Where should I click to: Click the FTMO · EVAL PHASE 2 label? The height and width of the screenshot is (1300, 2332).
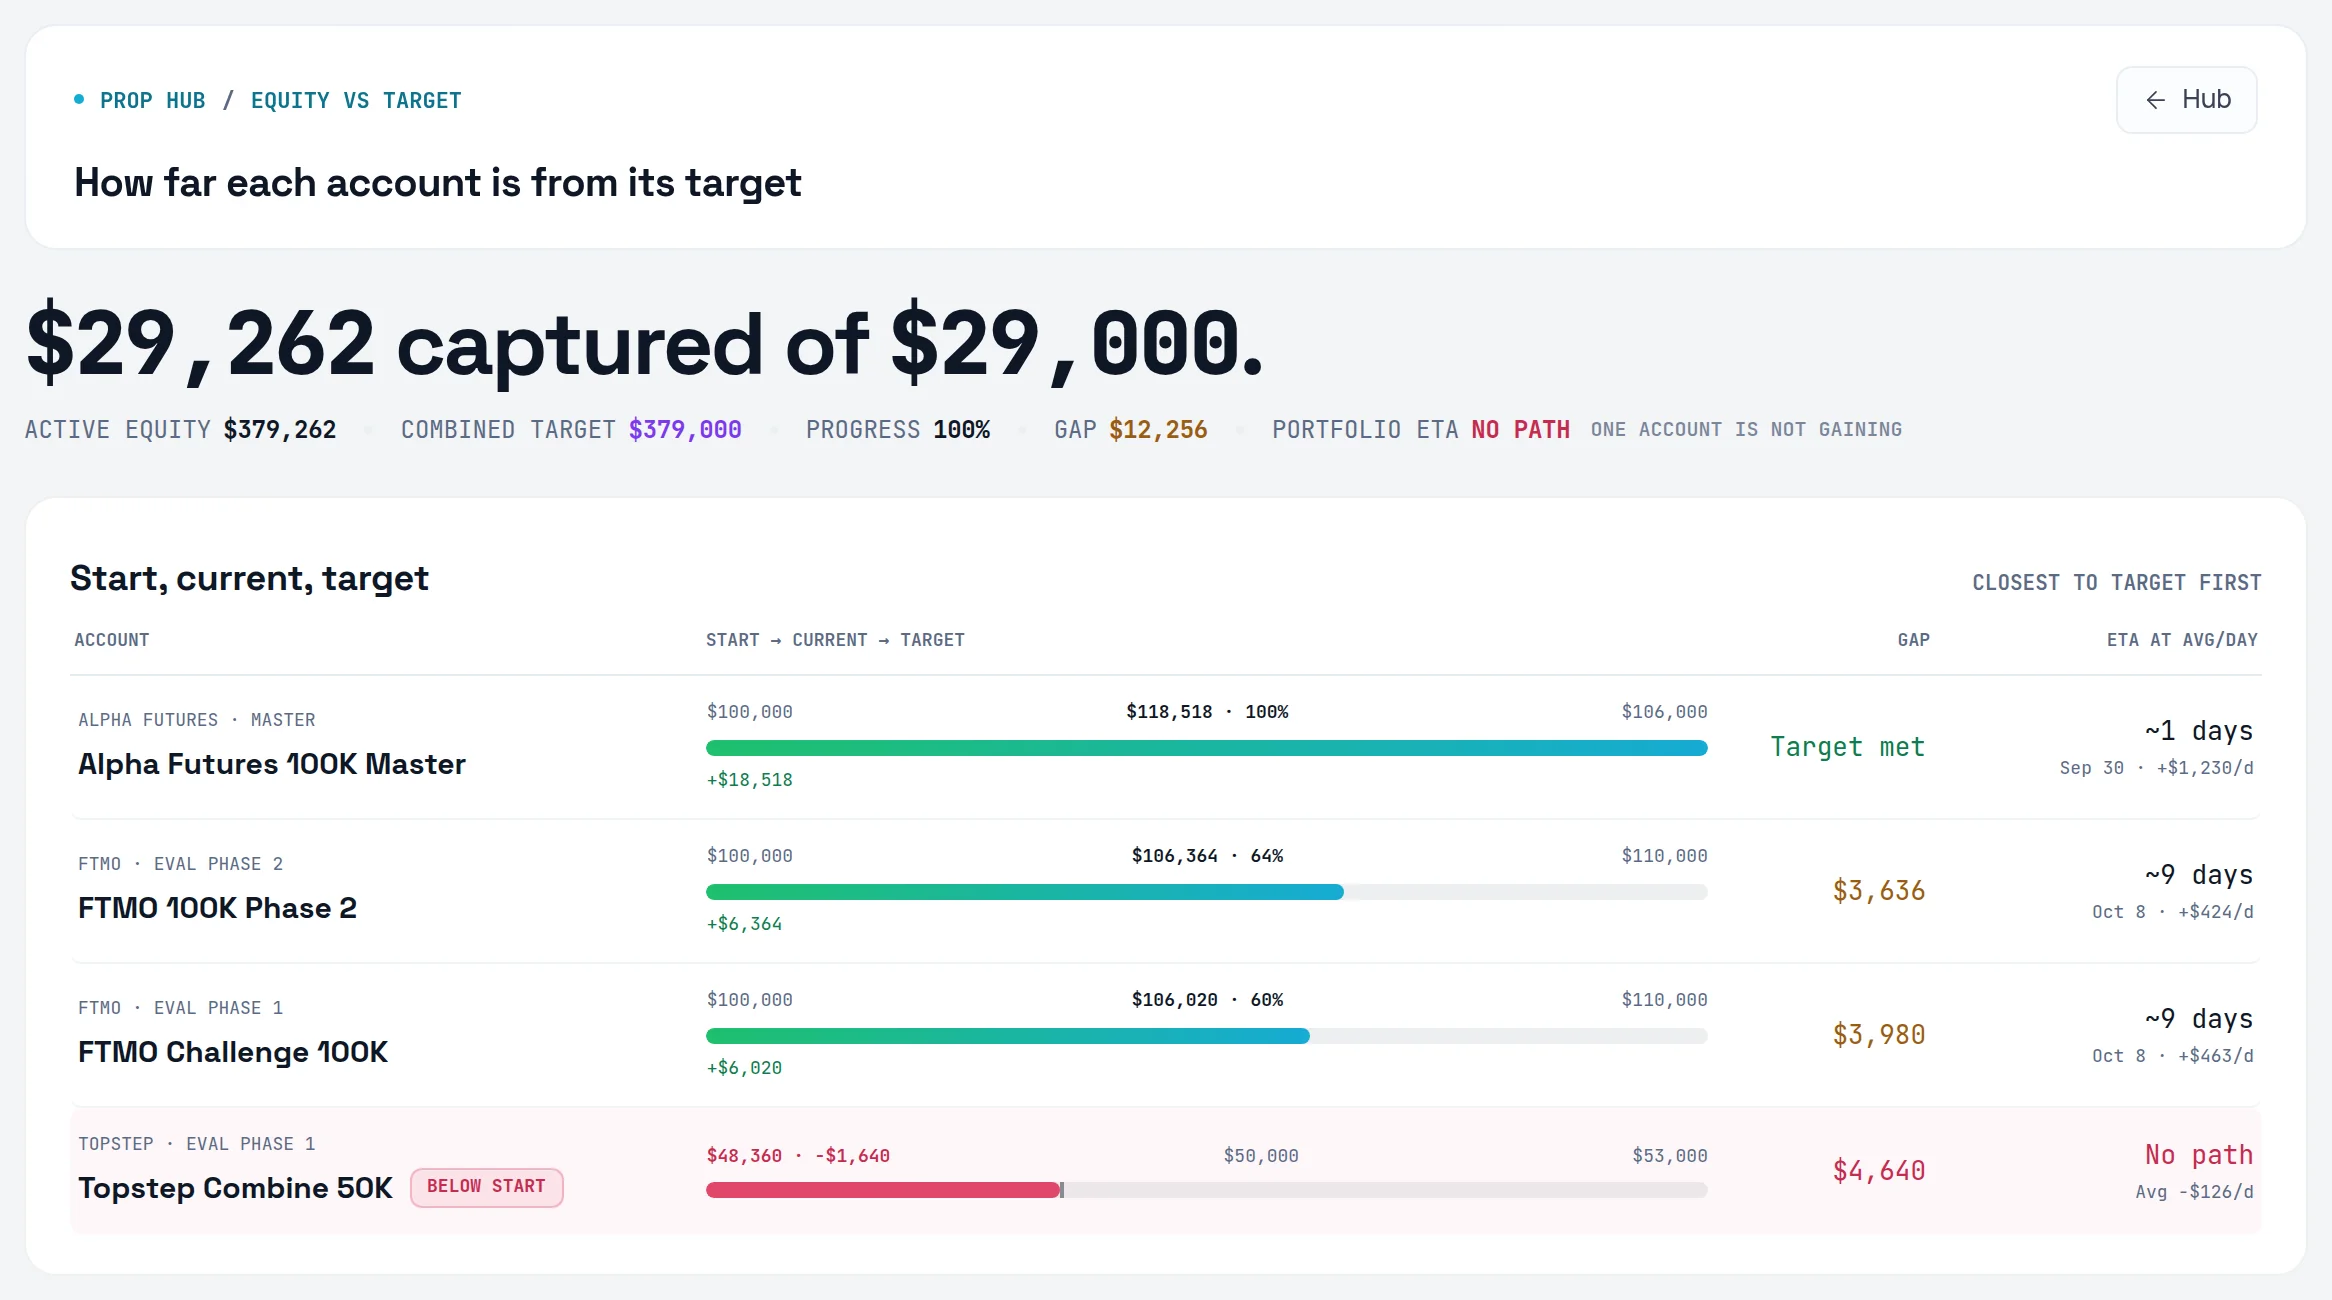(181, 864)
